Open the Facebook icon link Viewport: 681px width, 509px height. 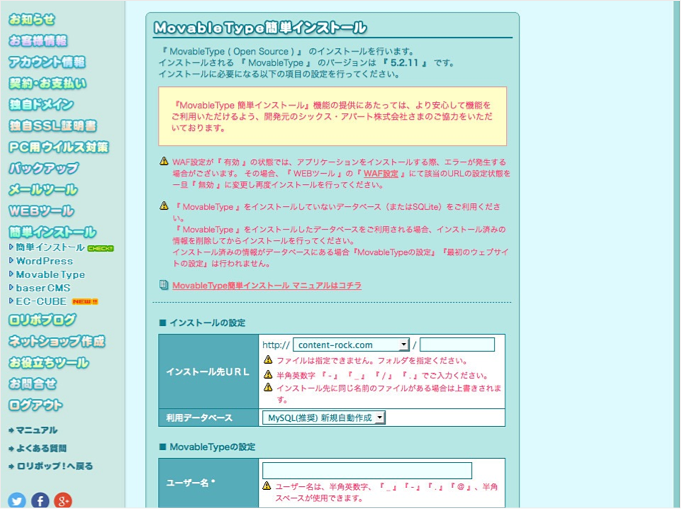pos(40,501)
